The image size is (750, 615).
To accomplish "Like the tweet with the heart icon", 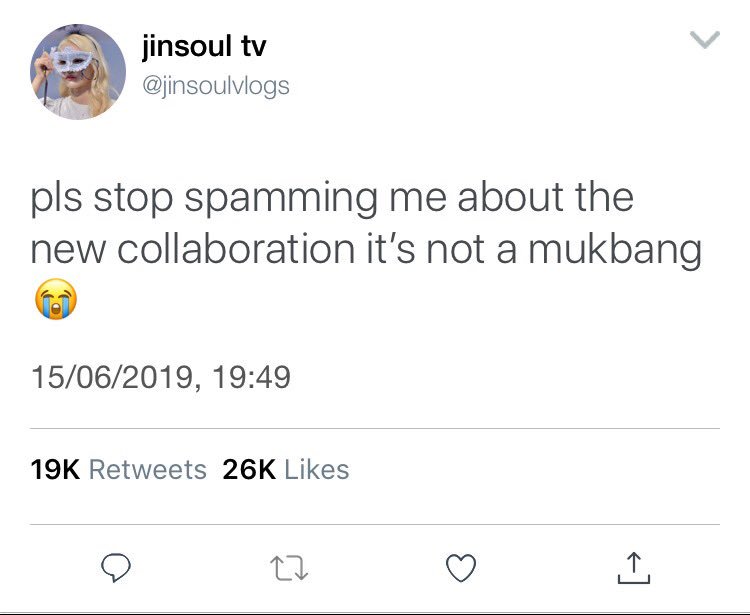I will click(x=461, y=568).
